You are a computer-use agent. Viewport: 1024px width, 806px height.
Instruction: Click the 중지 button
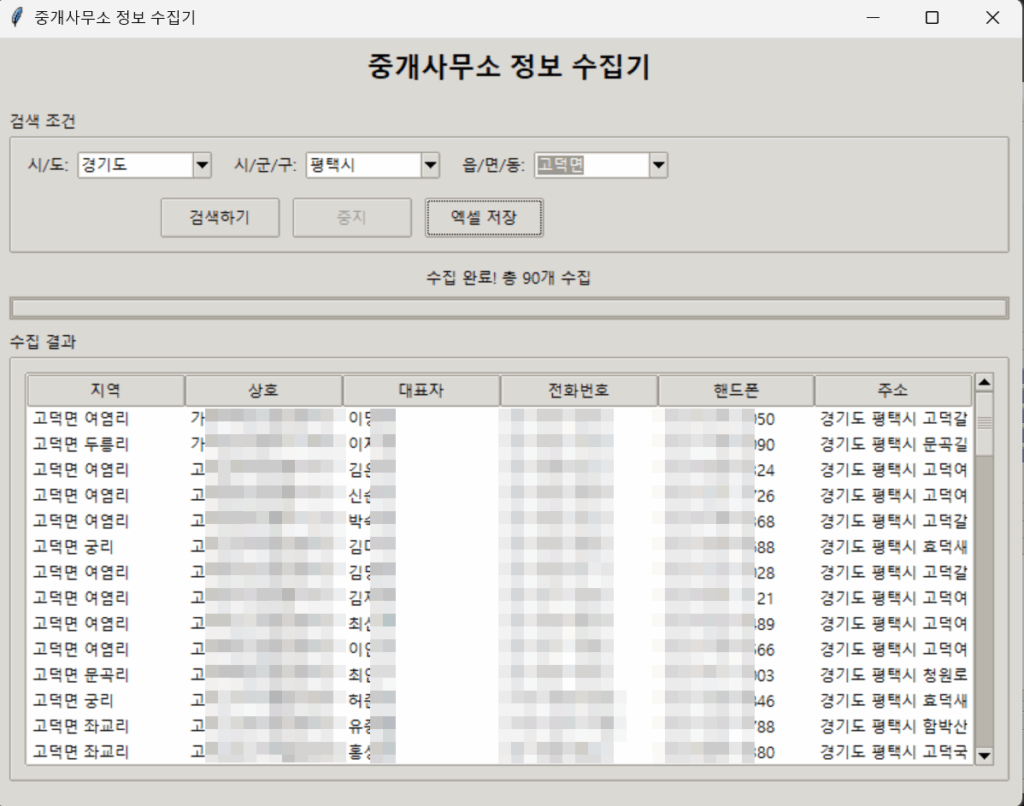point(351,217)
